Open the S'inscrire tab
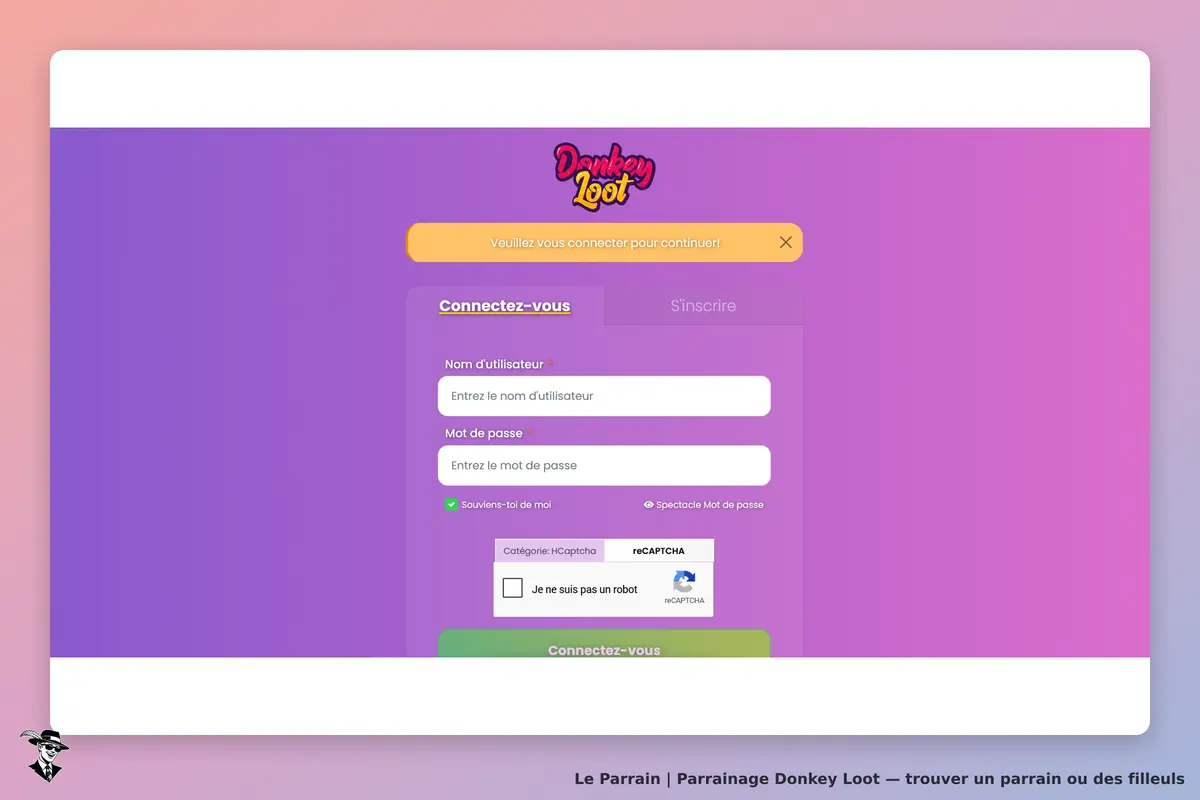The image size is (1200, 800). 703,306
